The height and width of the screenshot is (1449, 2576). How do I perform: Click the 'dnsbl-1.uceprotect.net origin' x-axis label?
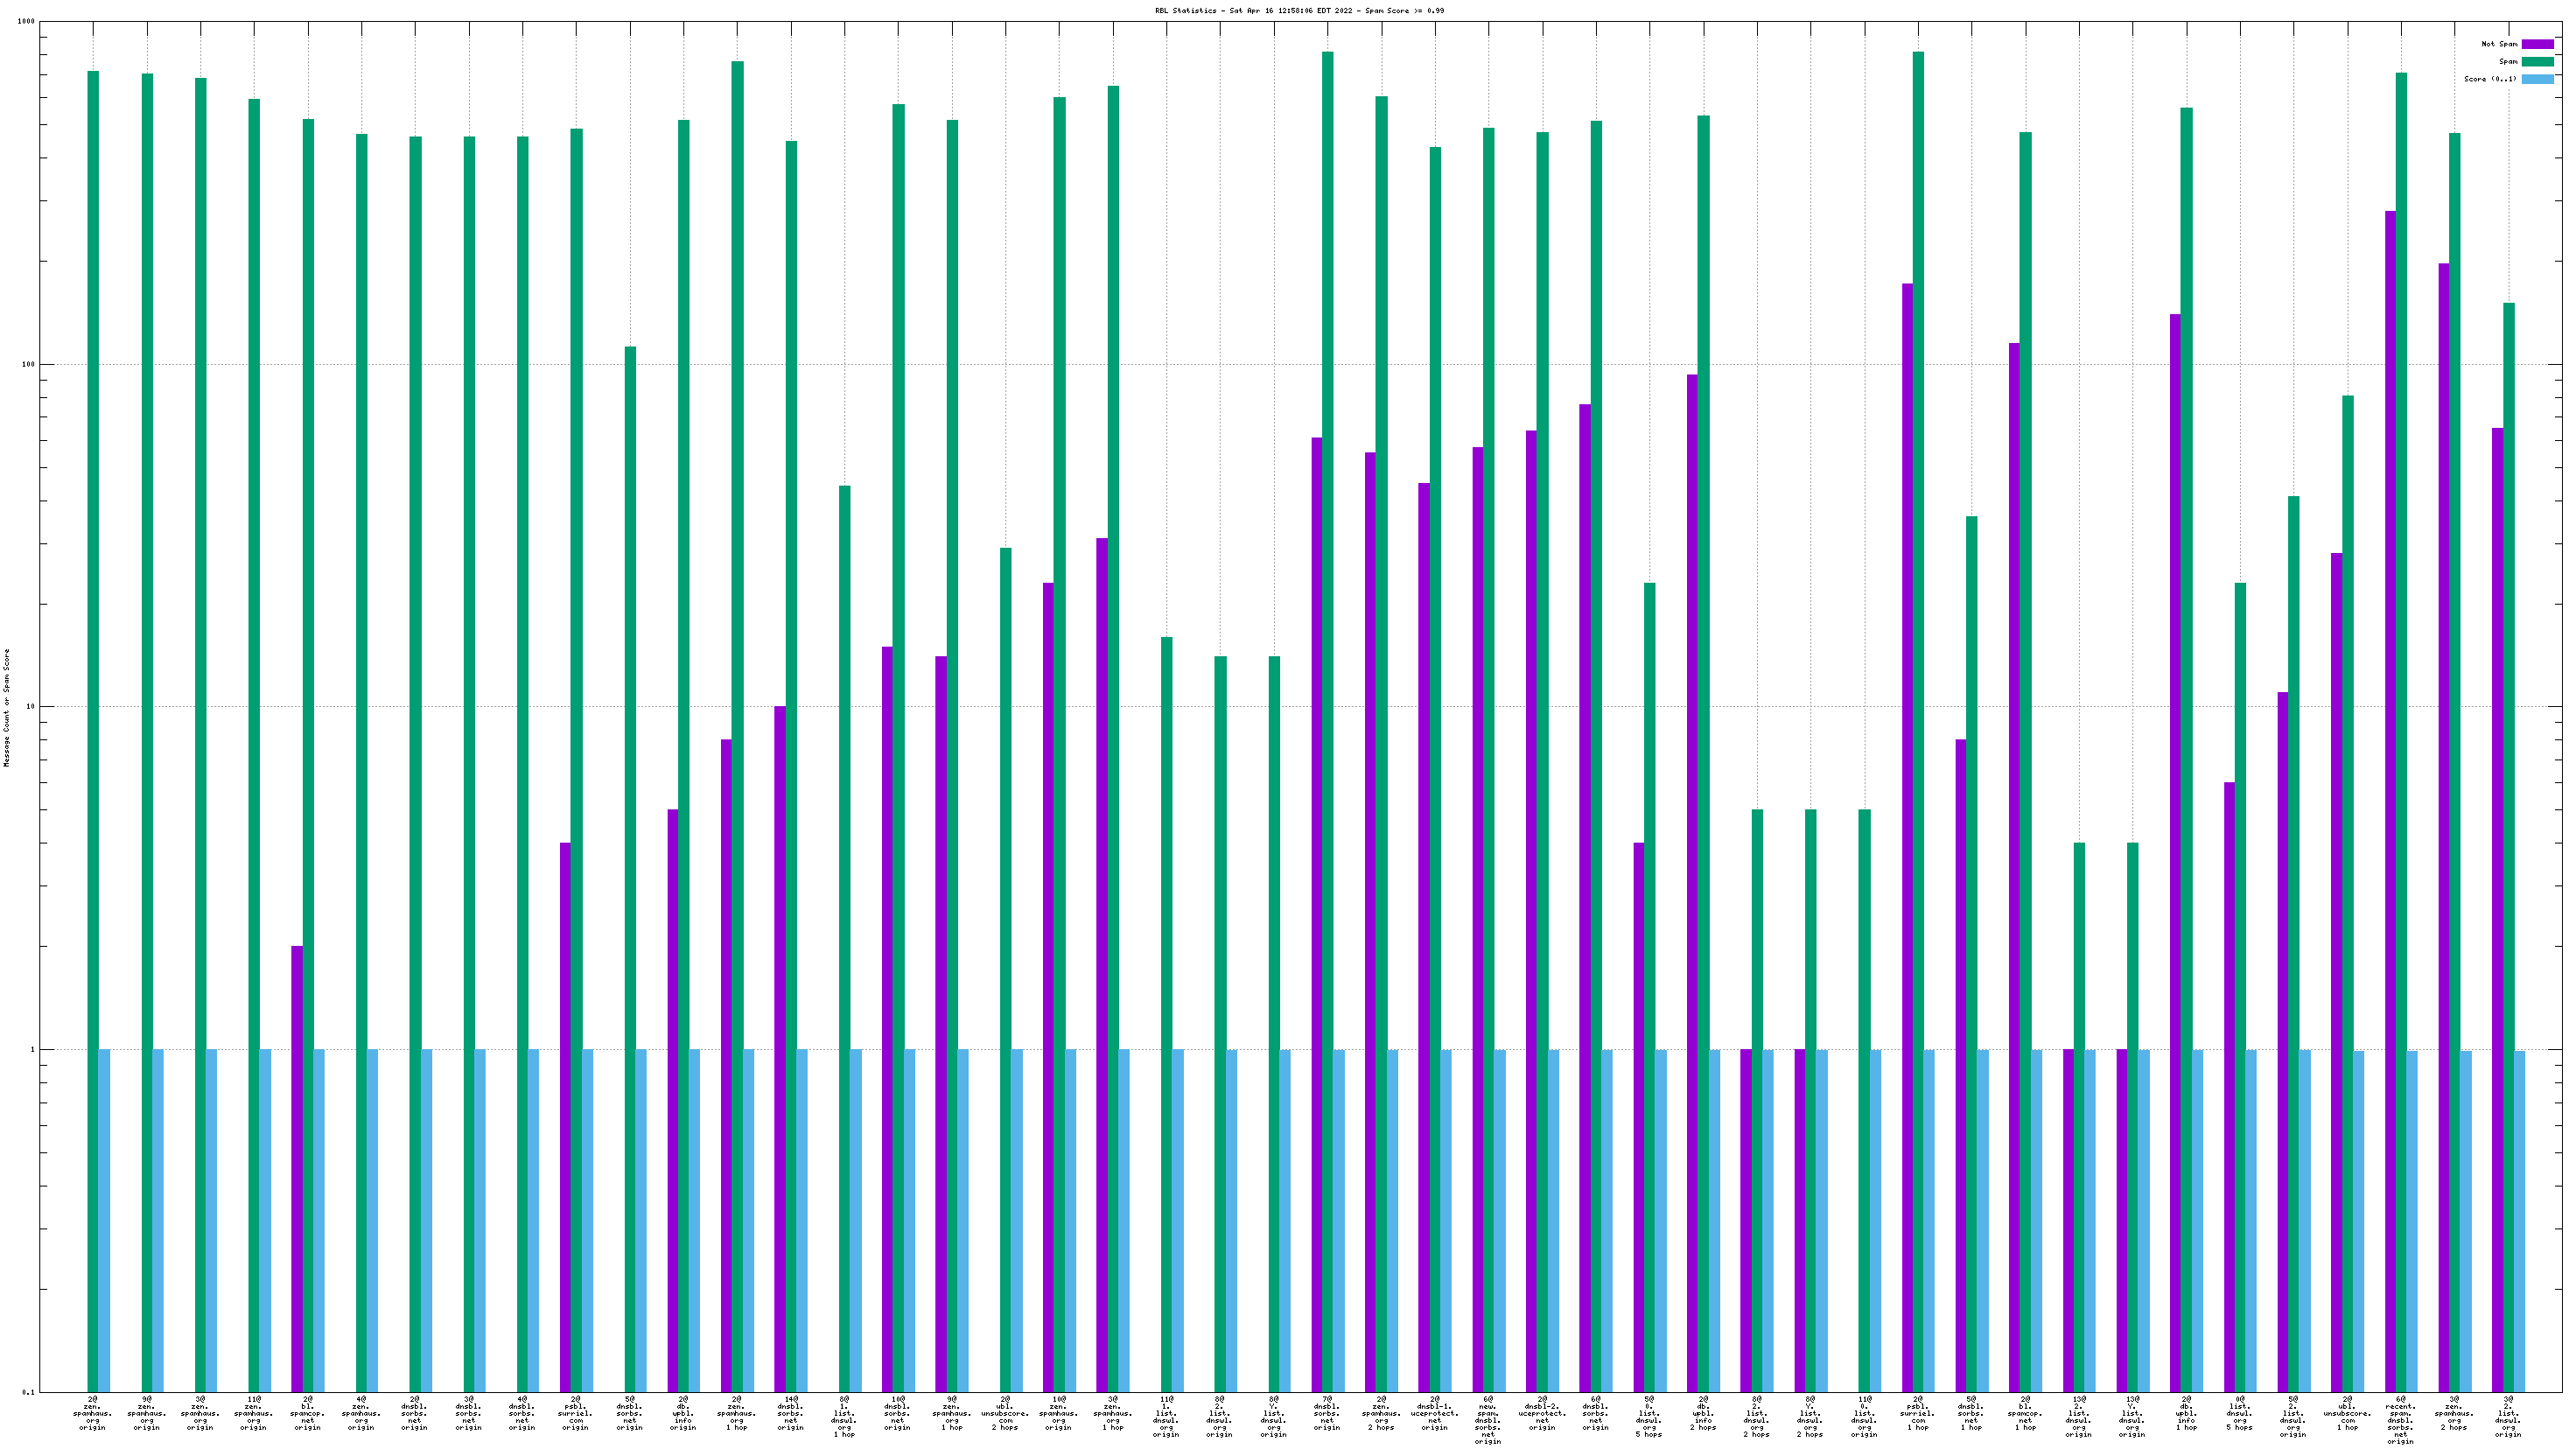(x=1434, y=1414)
